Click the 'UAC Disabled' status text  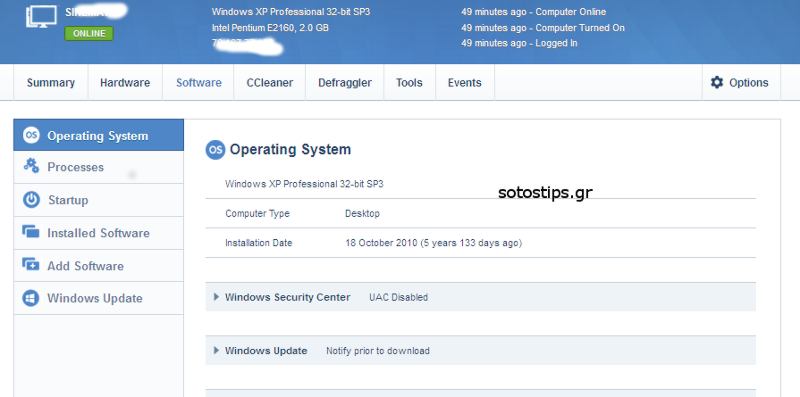(398, 297)
